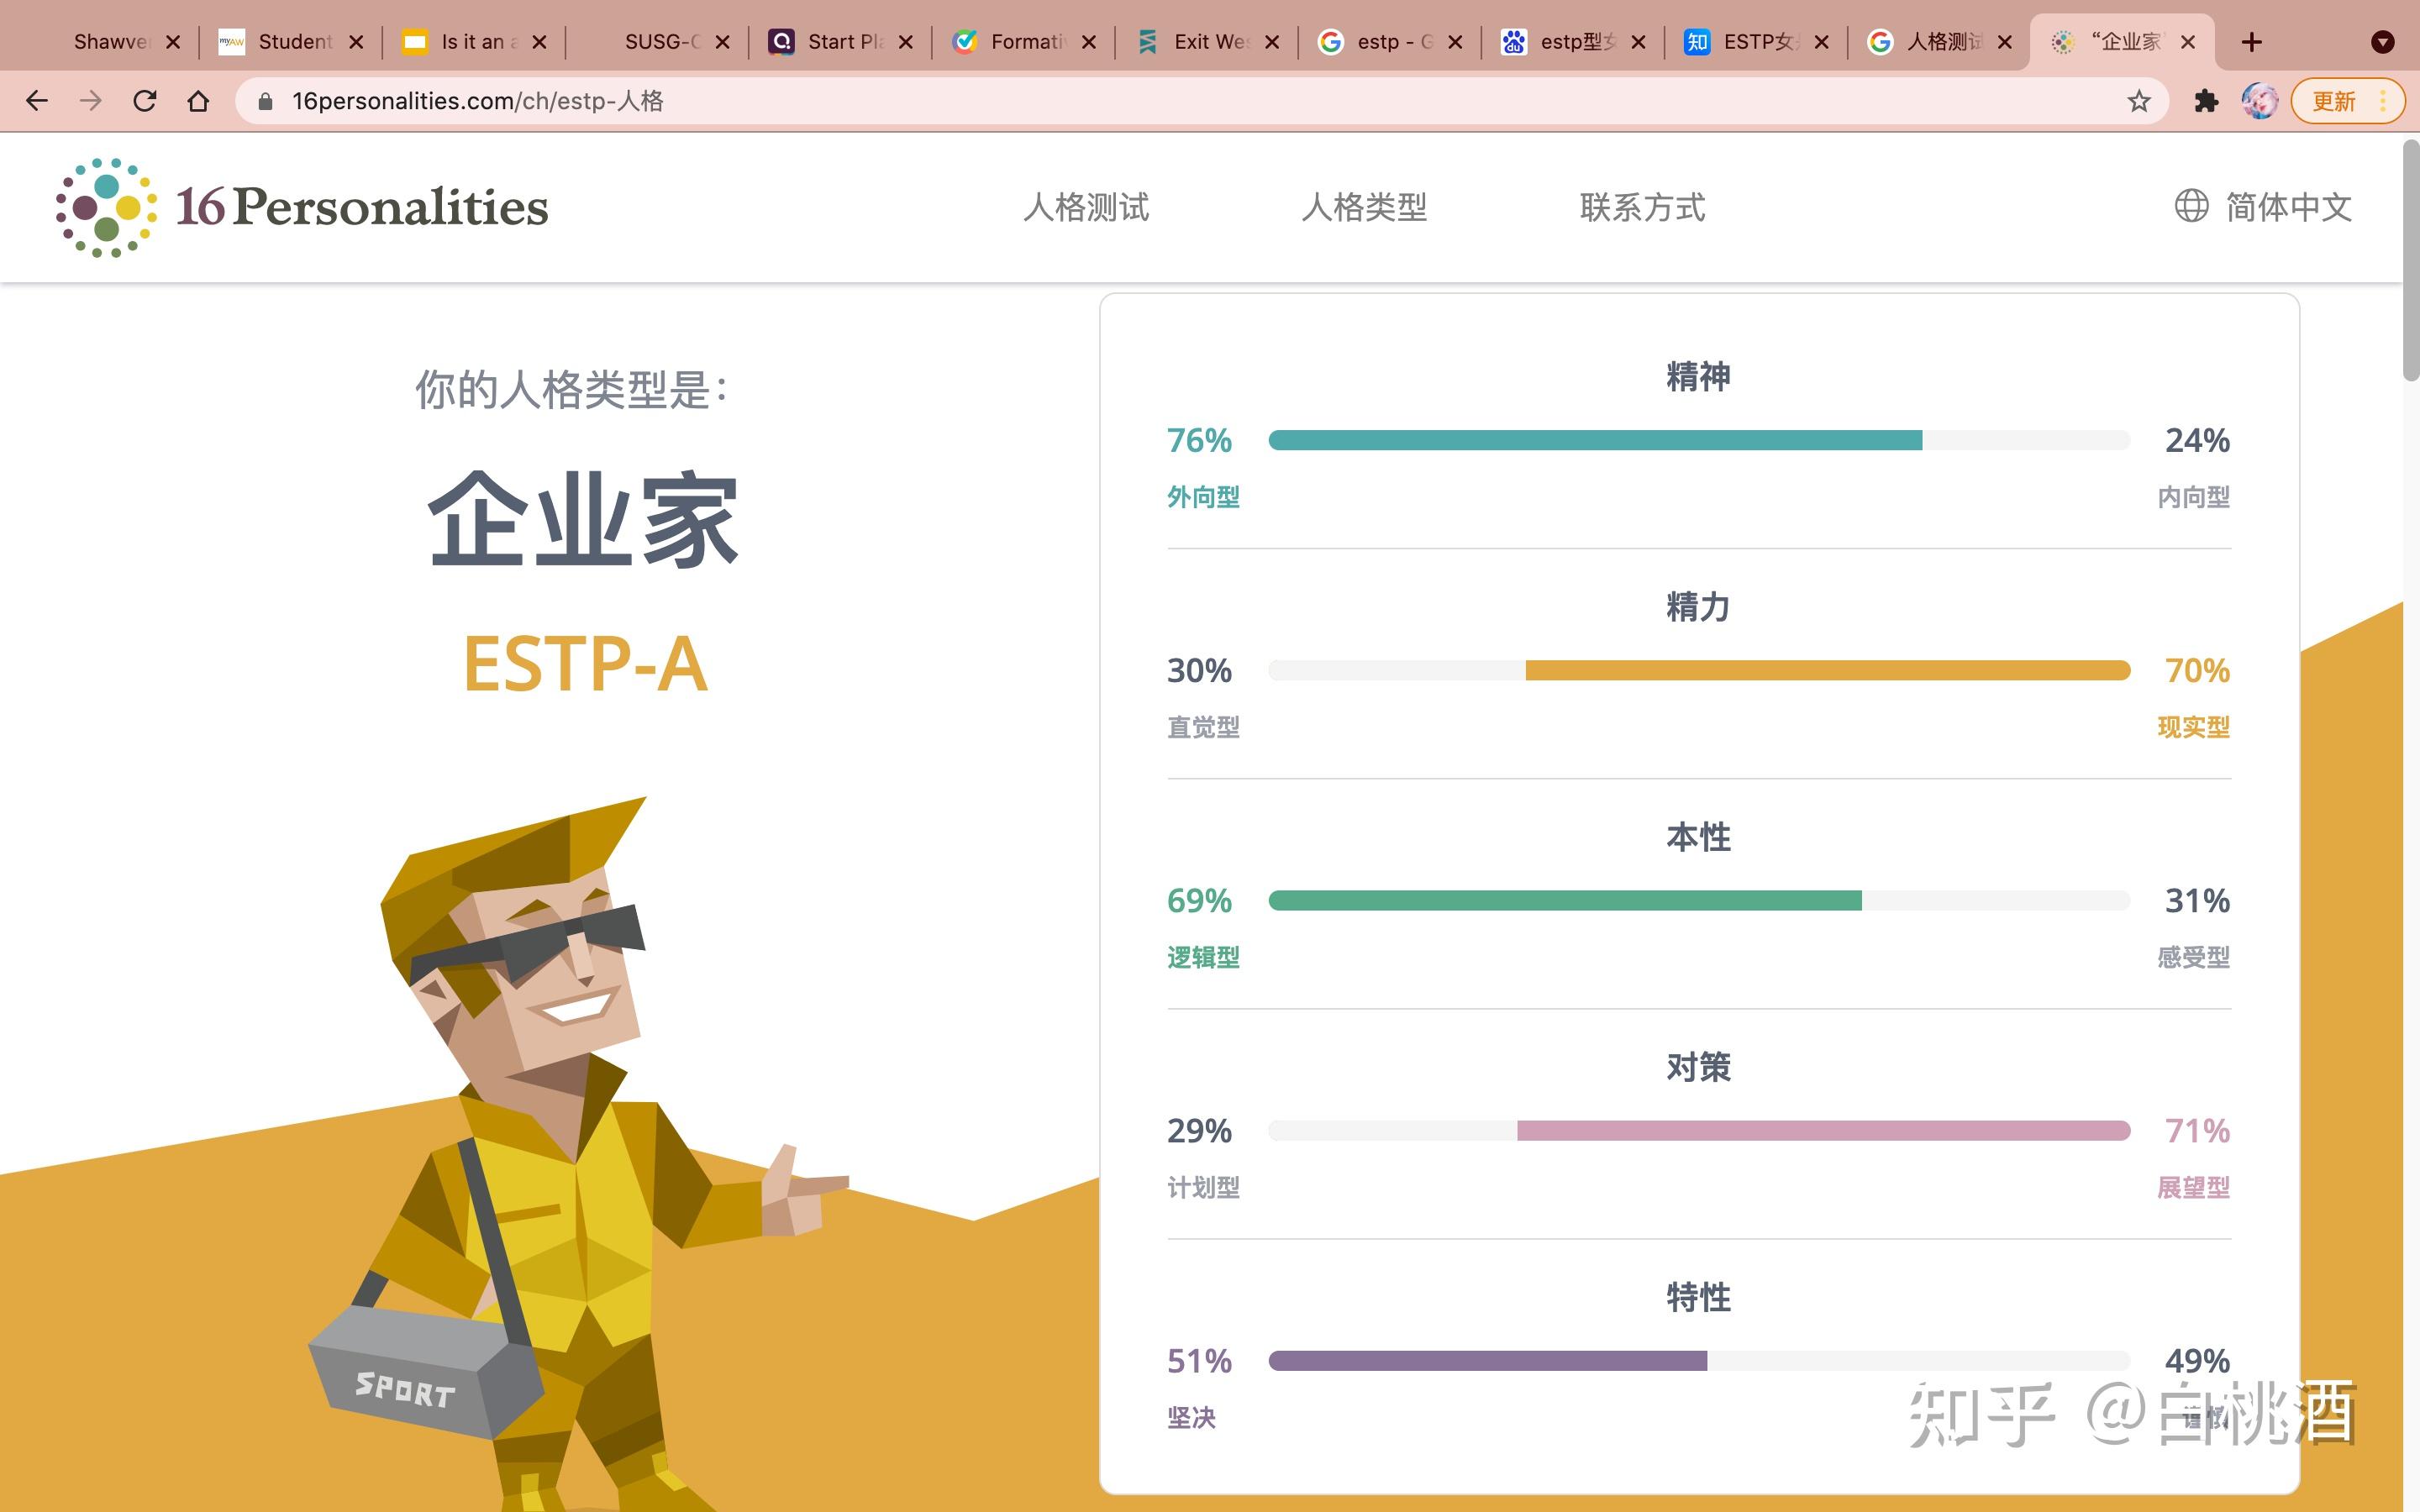Click the 直觉型 label
Image resolution: width=2420 pixels, height=1512 pixels.
[x=1203, y=727]
